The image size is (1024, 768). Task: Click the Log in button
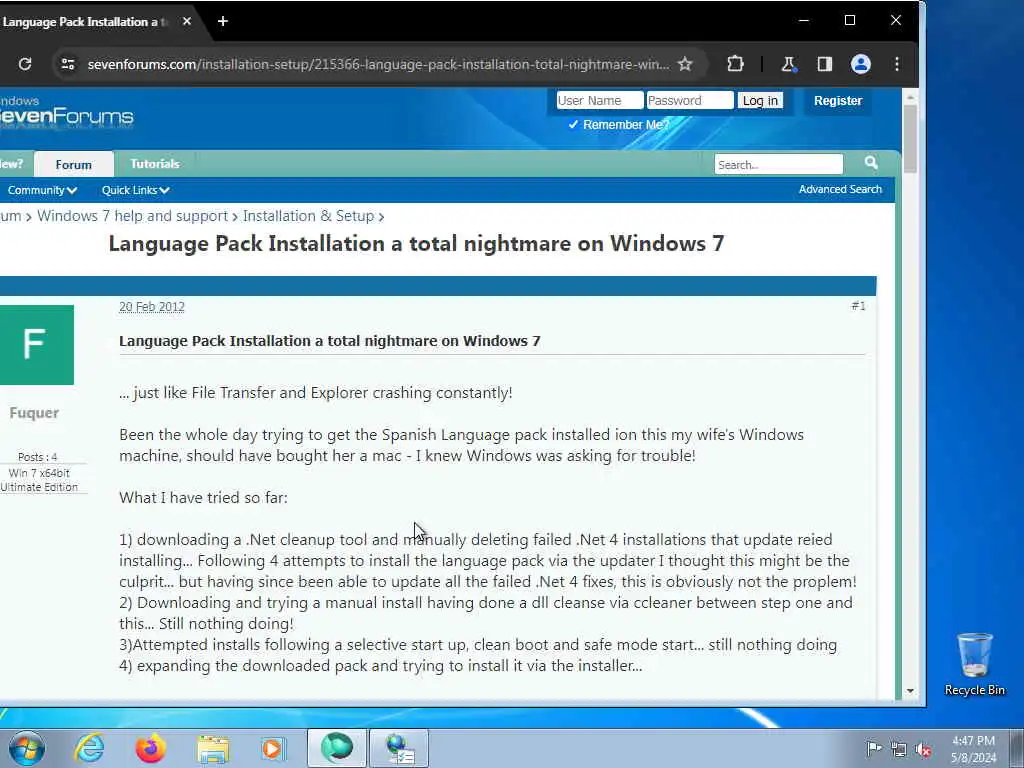[760, 101]
